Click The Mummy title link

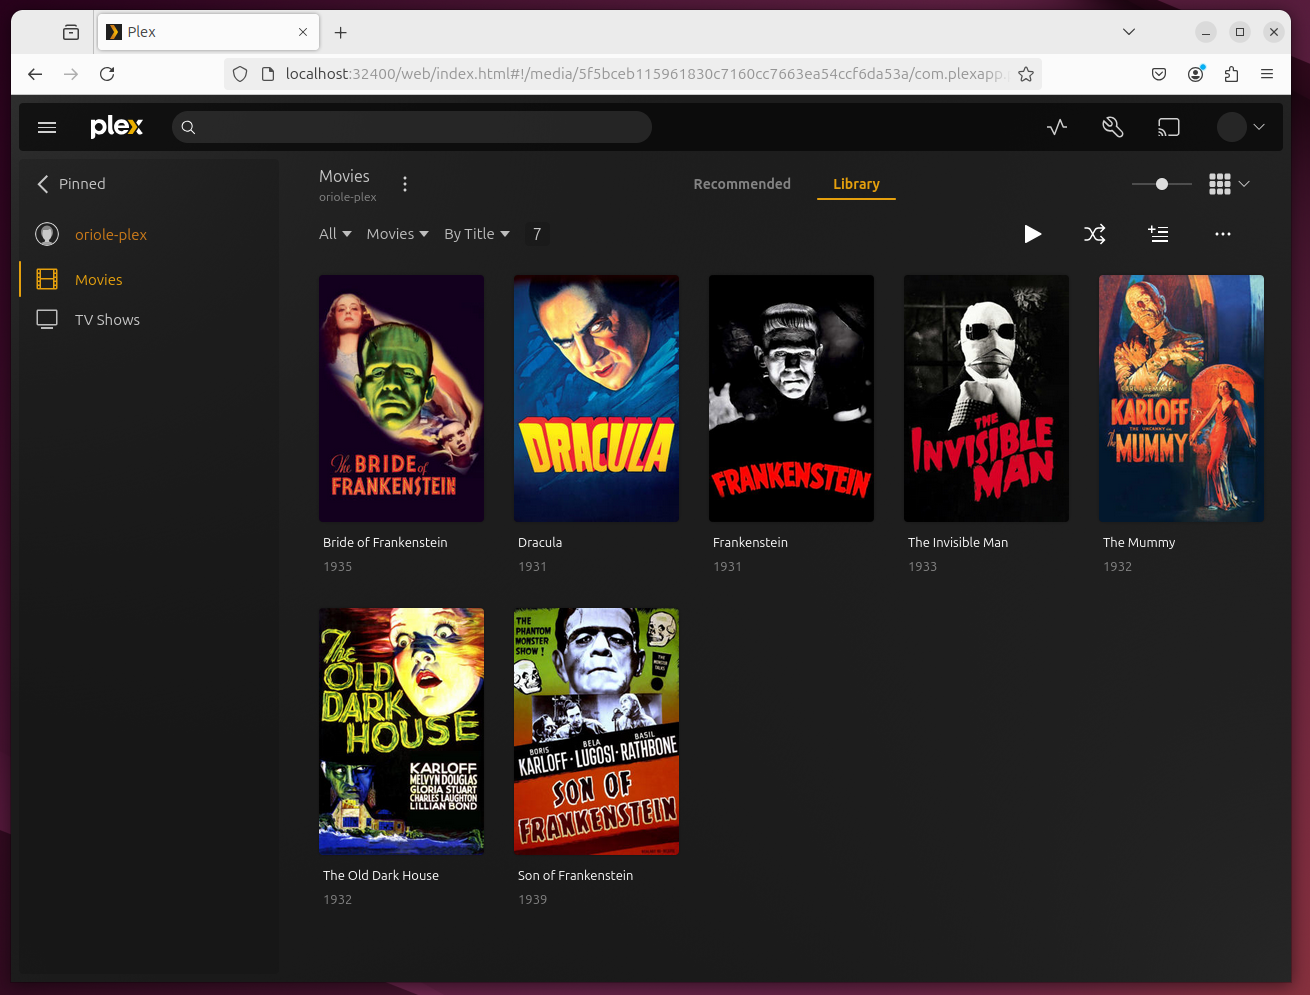click(1139, 542)
